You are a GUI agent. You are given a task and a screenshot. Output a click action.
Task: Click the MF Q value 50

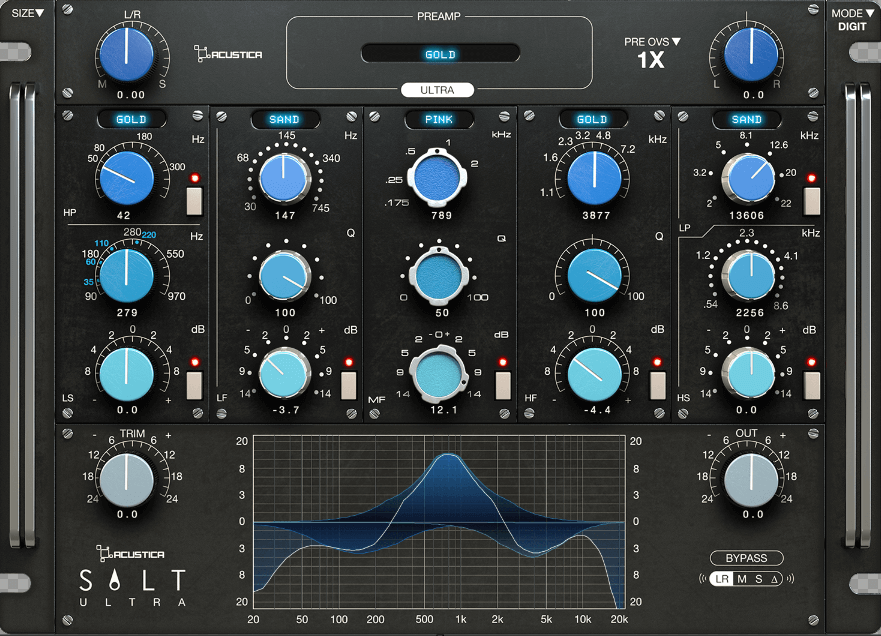pos(442,313)
